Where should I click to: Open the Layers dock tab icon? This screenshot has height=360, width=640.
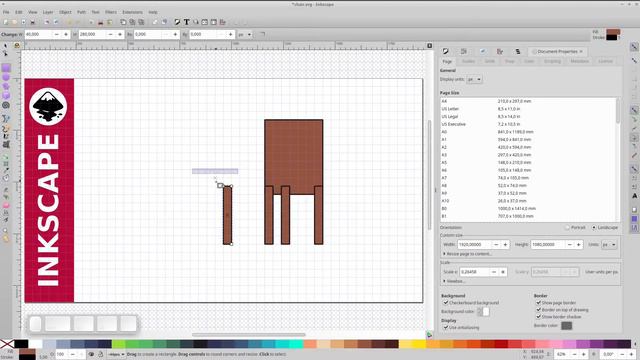pos(518,51)
